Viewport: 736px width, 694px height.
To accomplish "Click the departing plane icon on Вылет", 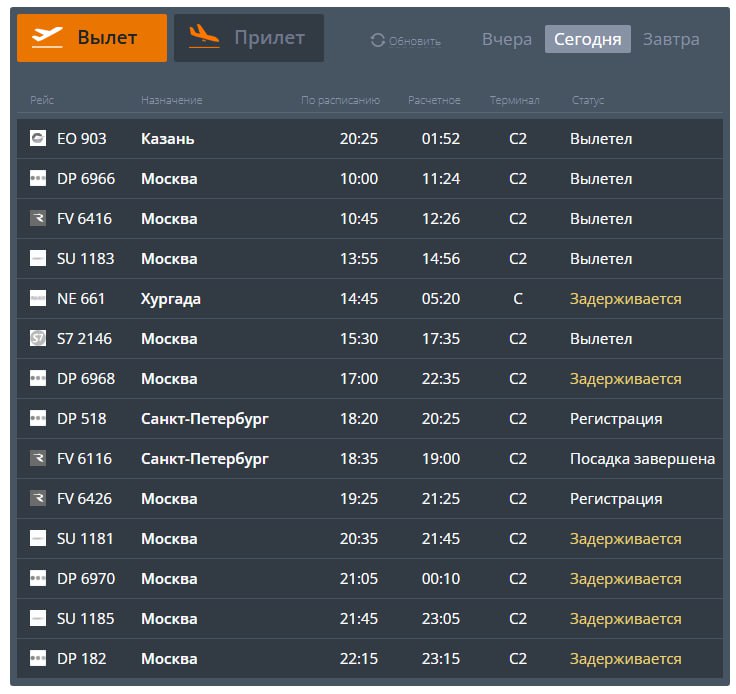I will [47, 37].
